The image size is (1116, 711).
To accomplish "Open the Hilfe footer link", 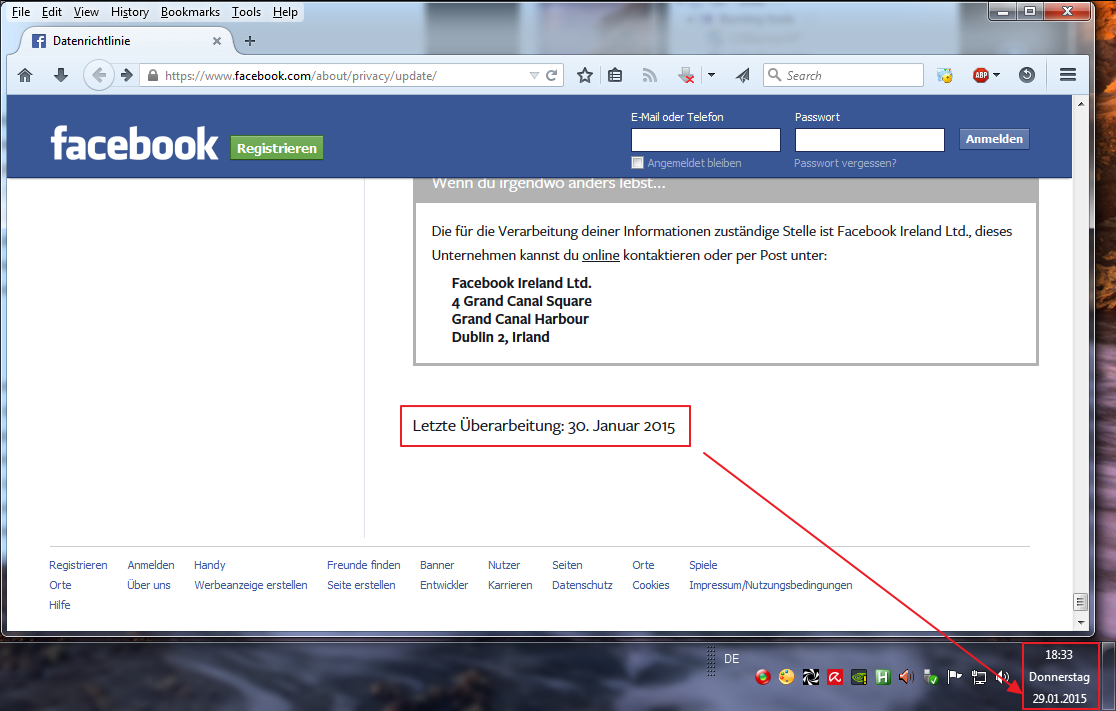I will click(60, 605).
